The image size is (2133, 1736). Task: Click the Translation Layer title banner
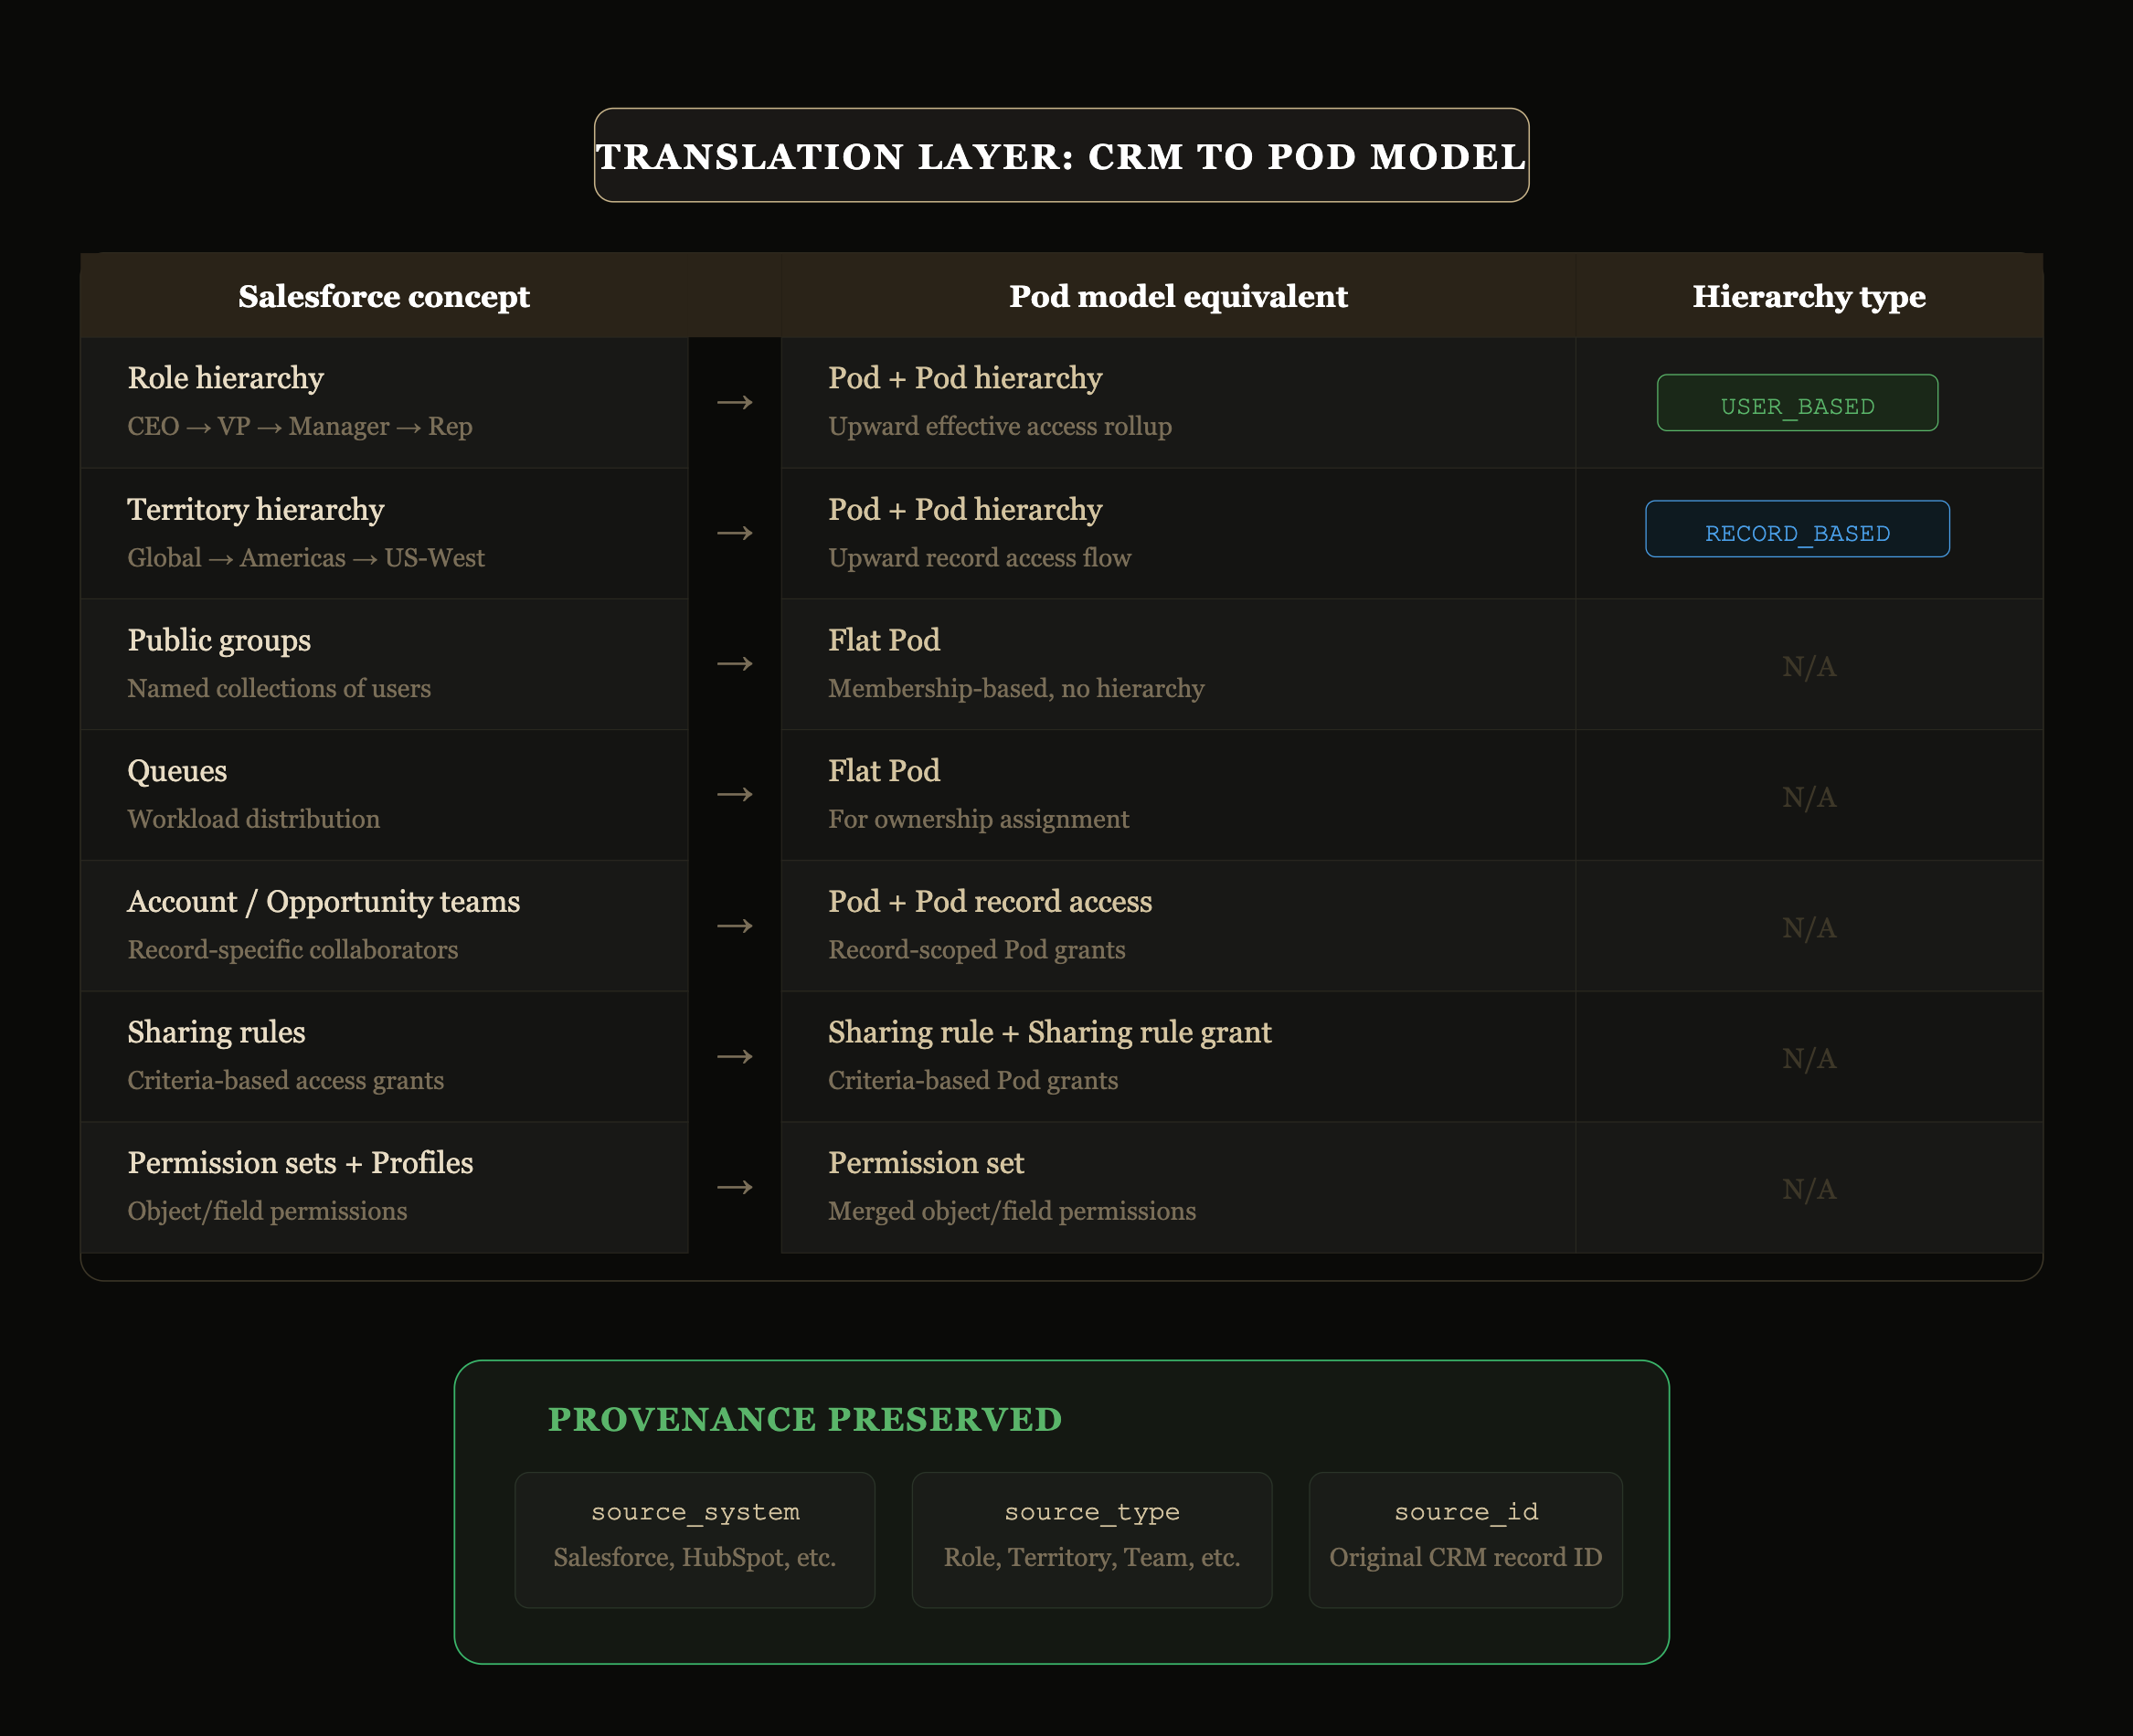1061,156
